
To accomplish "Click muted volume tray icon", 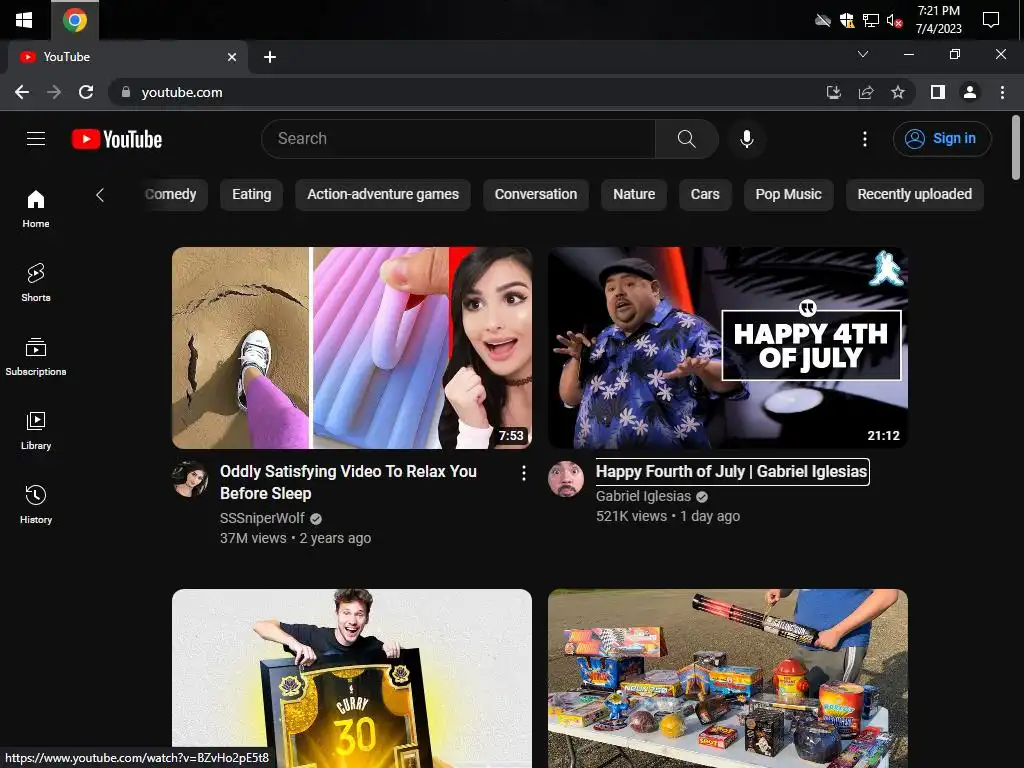I will coord(894,20).
